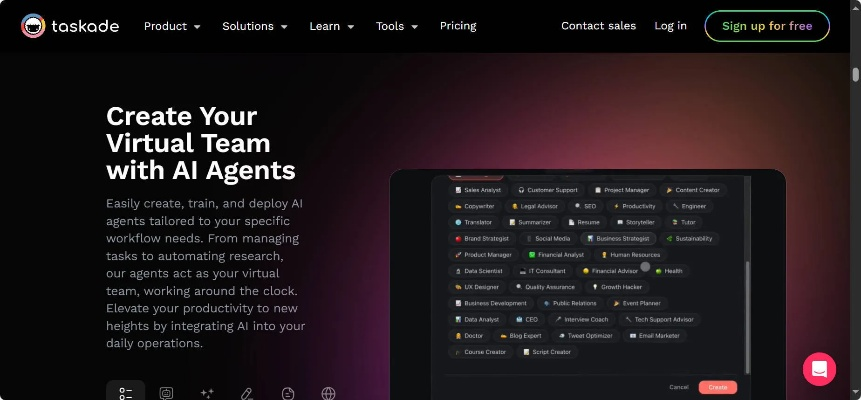This screenshot has width=861, height=400.
Task: Select the globe web feature icon
Action: pyautogui.click(x=328, y=393)
